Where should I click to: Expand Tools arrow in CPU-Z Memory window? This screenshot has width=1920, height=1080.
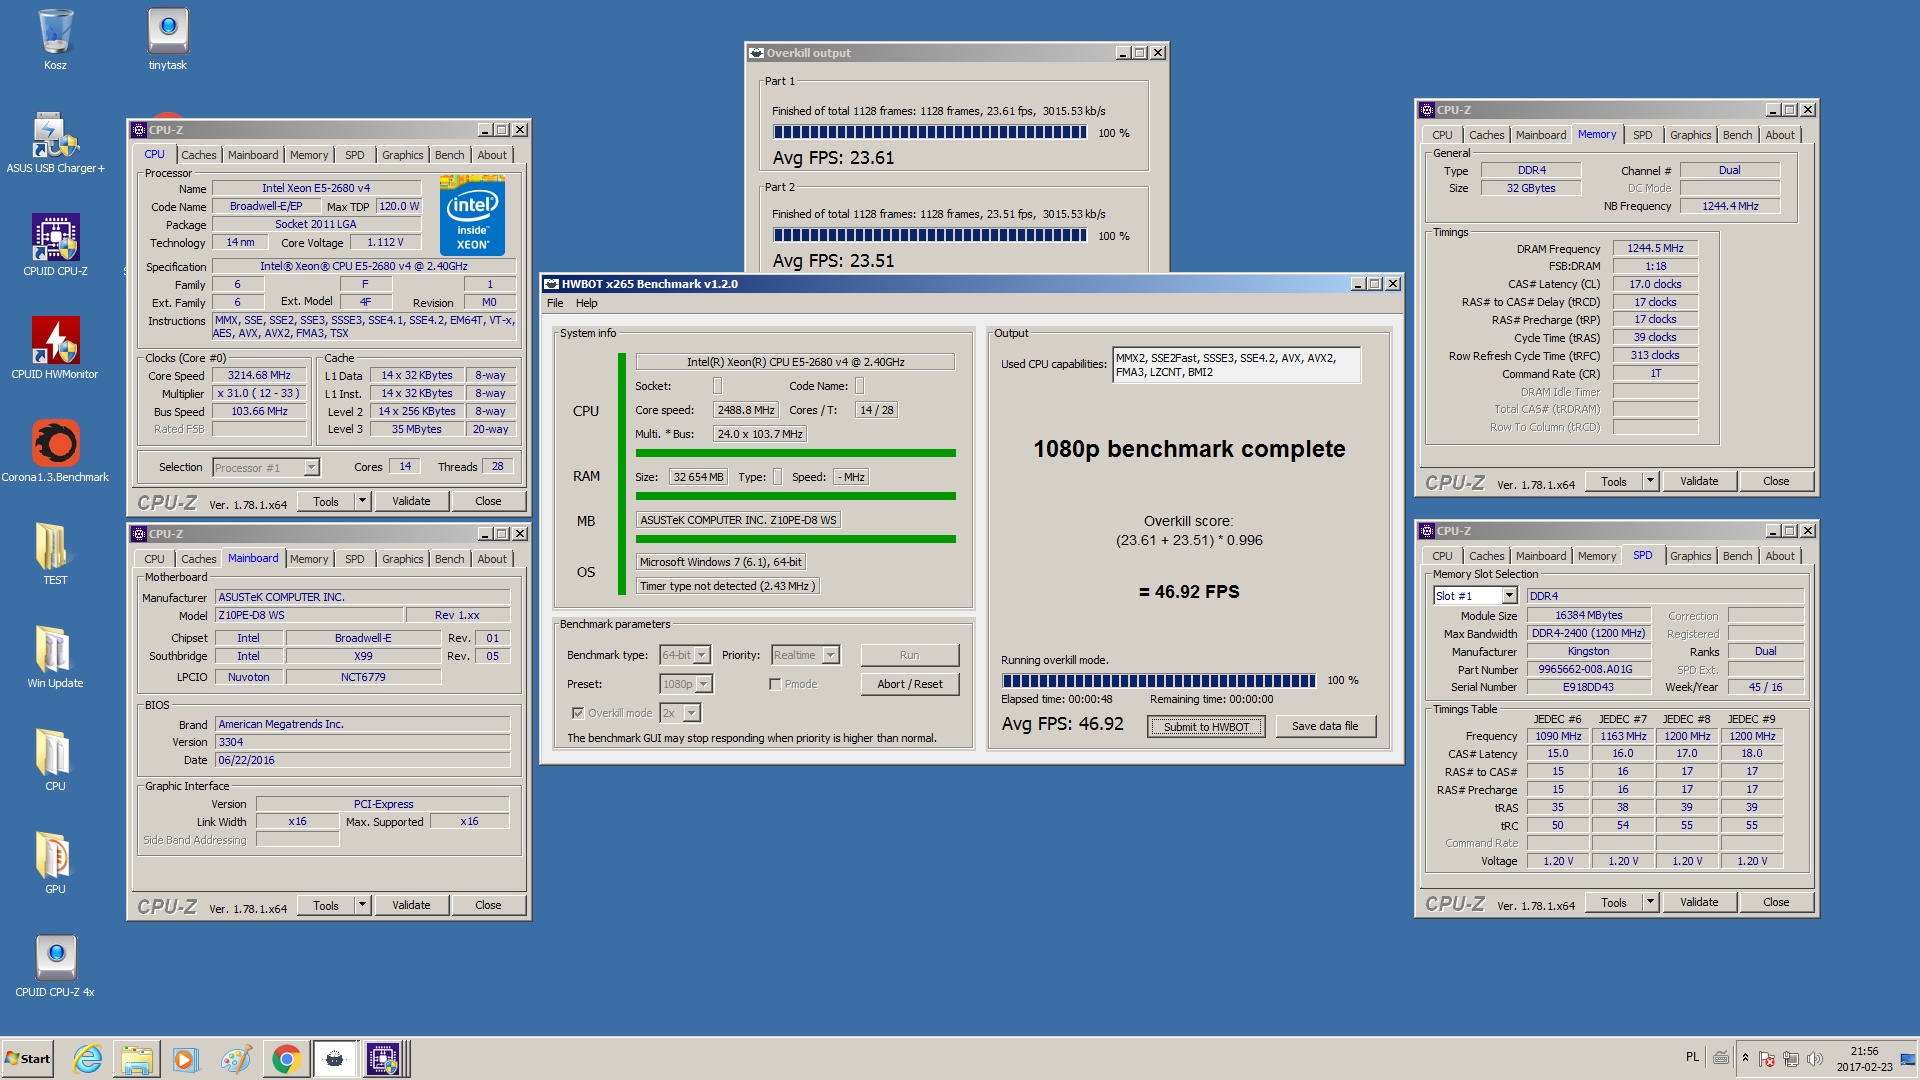pyautogui.click(x=1650, y=481)
